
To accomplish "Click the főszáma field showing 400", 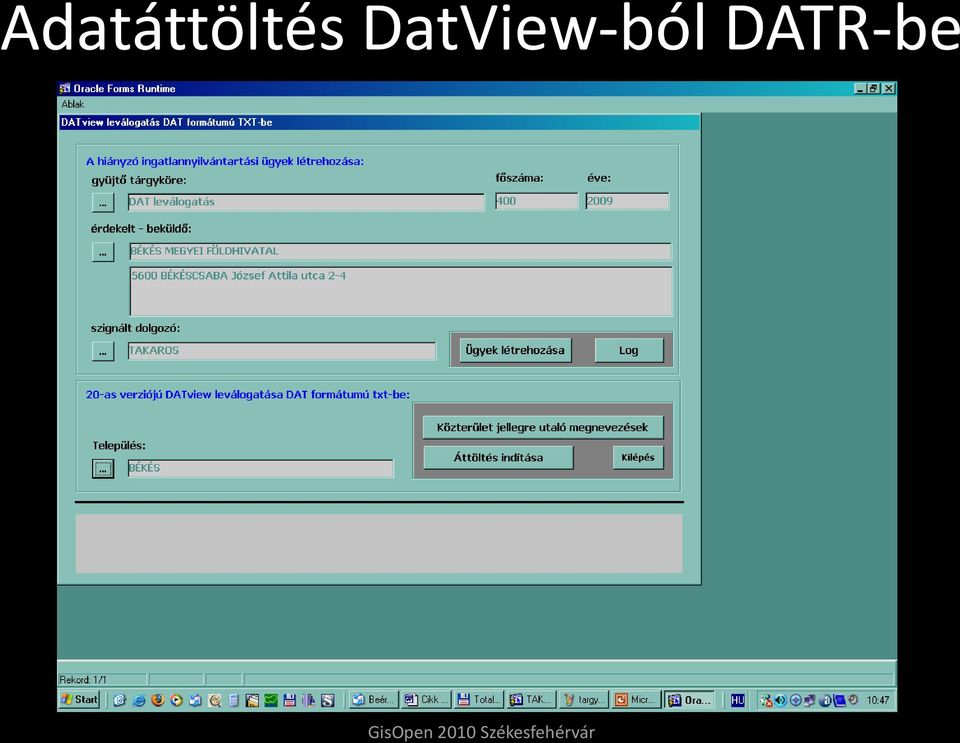I will click(x=536, y=201).
